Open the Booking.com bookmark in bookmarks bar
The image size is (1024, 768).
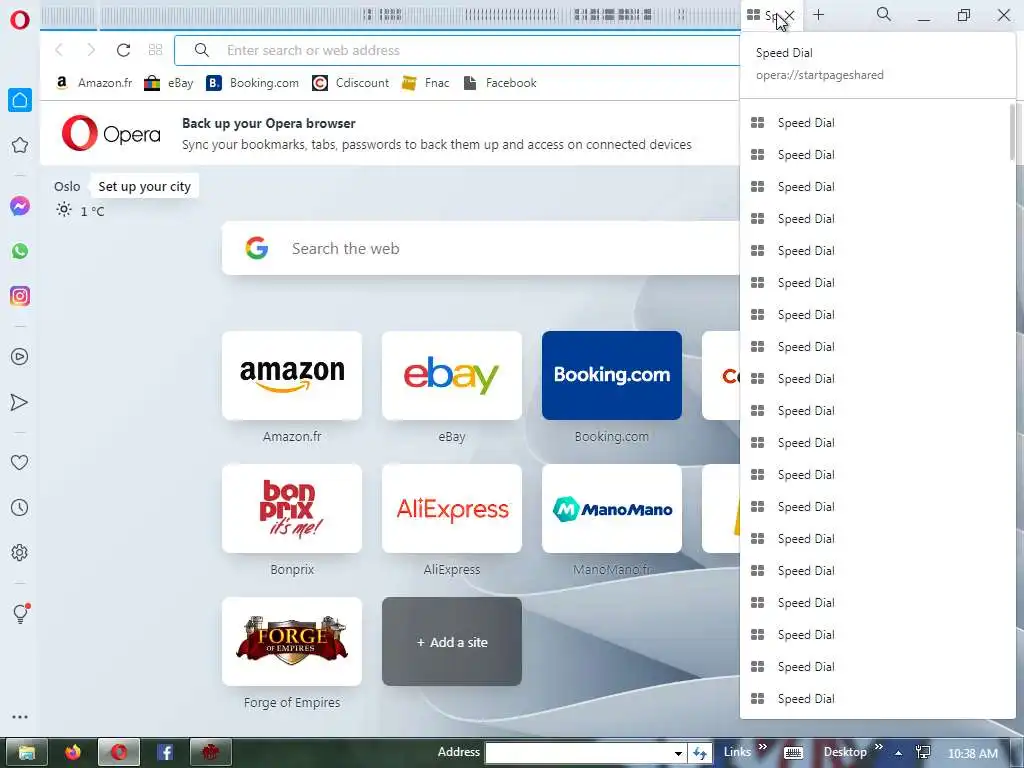(x=252, y=83)
